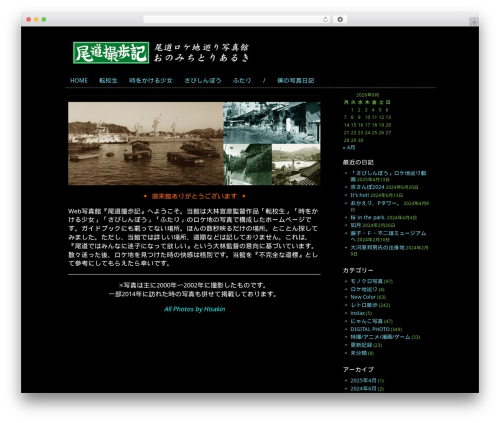The width and height of the screenshot is (500, 423).
Task: Open post 藤子・F・不二雄ミュージアムへ
Action: [388, 236]
